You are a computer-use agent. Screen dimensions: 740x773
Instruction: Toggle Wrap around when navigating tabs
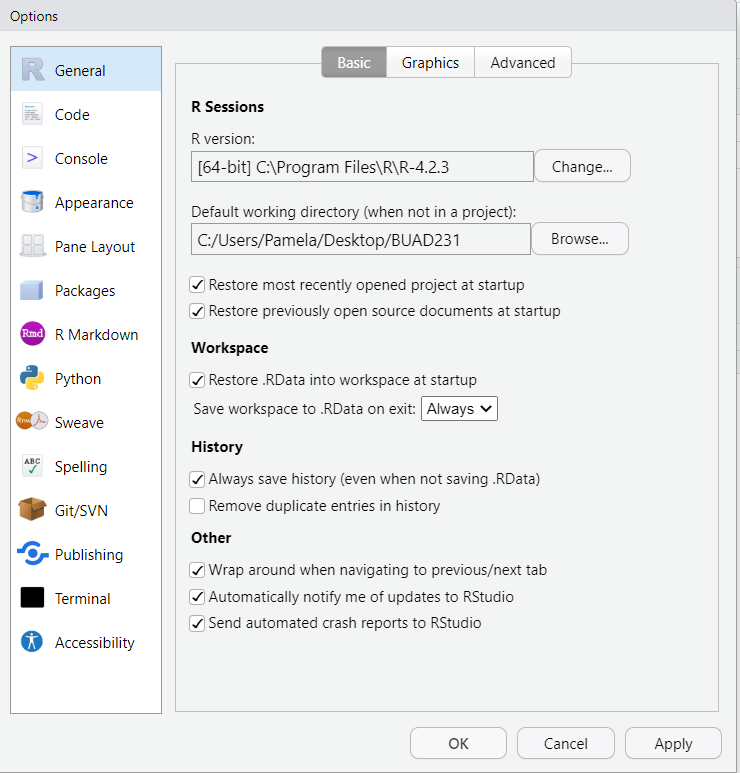click(197, 570)
